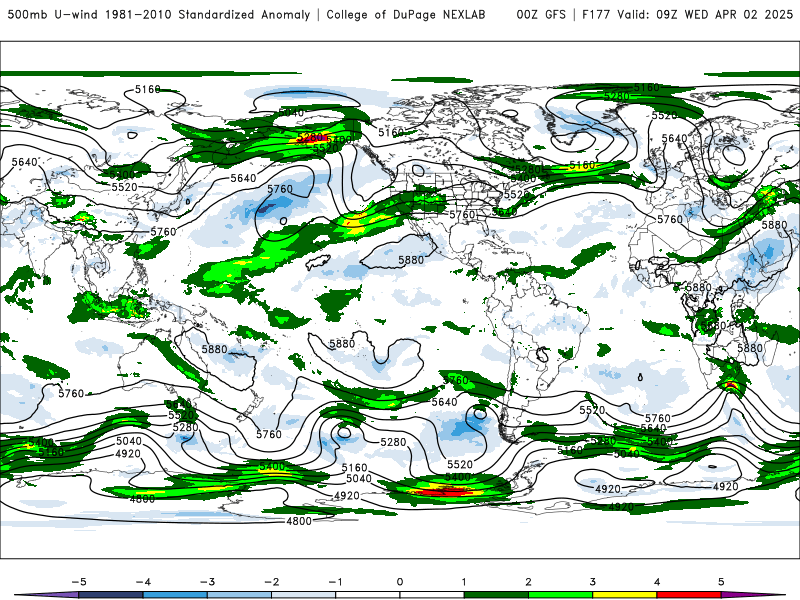Image resolution: width=800 pixels, height=600 pixels.
Task: Click the '5880' contour label over northern Australia
Action: click(214, 349)
